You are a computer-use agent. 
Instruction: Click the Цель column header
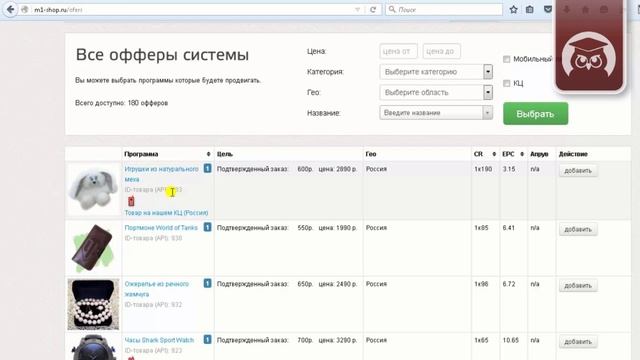[225, 154]
